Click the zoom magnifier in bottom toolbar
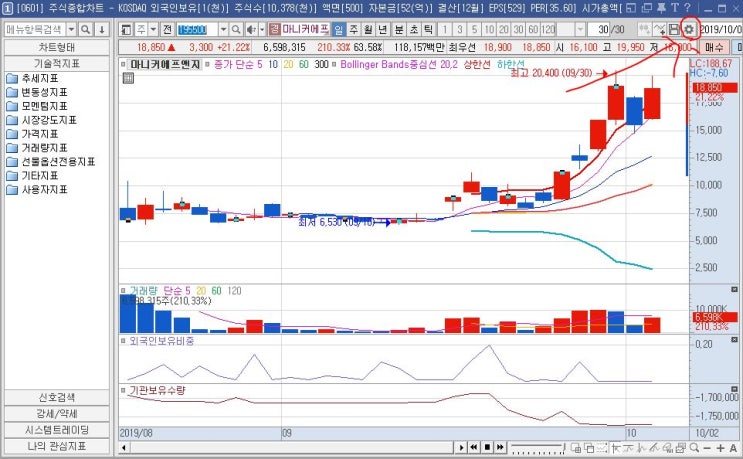Screen dimensions: 743x459 click(694, 447)
